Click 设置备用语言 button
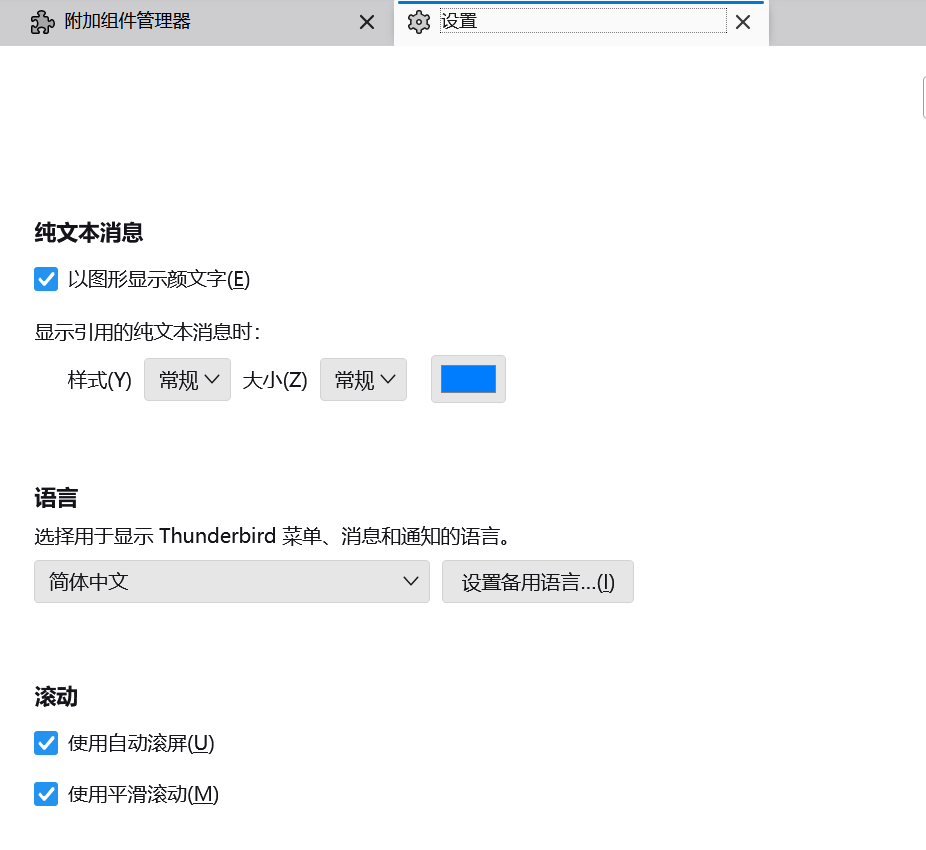This screenshot has height=850, width=926. tap(537, 581)
